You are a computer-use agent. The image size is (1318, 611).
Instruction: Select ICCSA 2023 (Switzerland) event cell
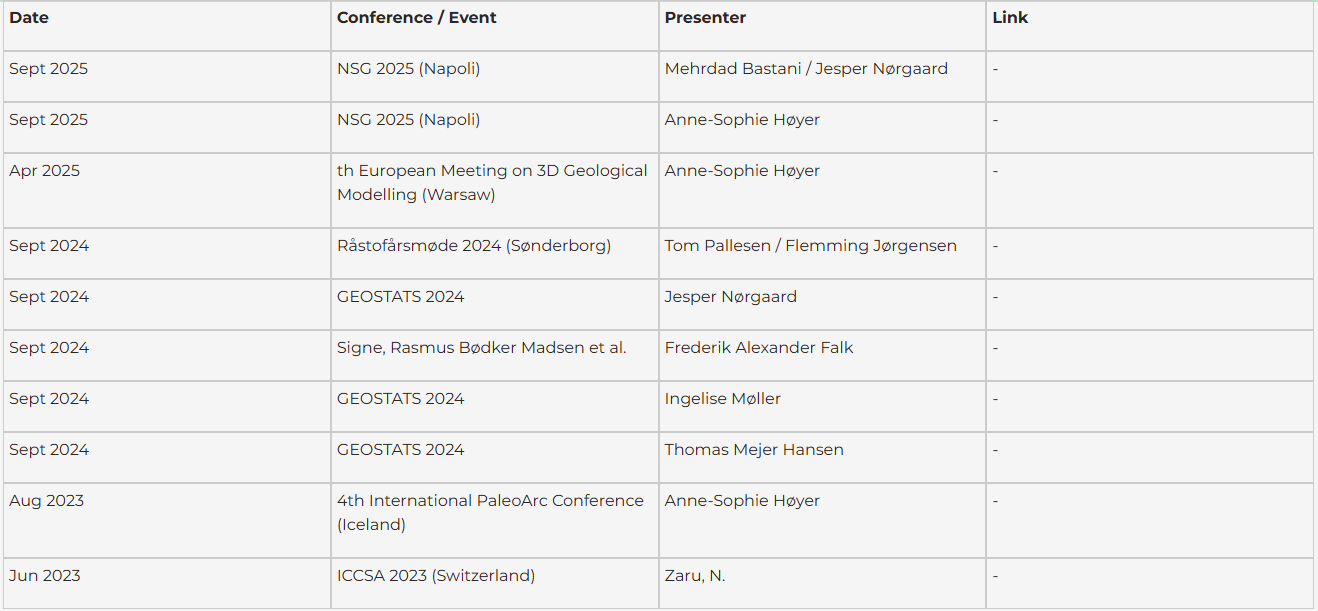436,576
